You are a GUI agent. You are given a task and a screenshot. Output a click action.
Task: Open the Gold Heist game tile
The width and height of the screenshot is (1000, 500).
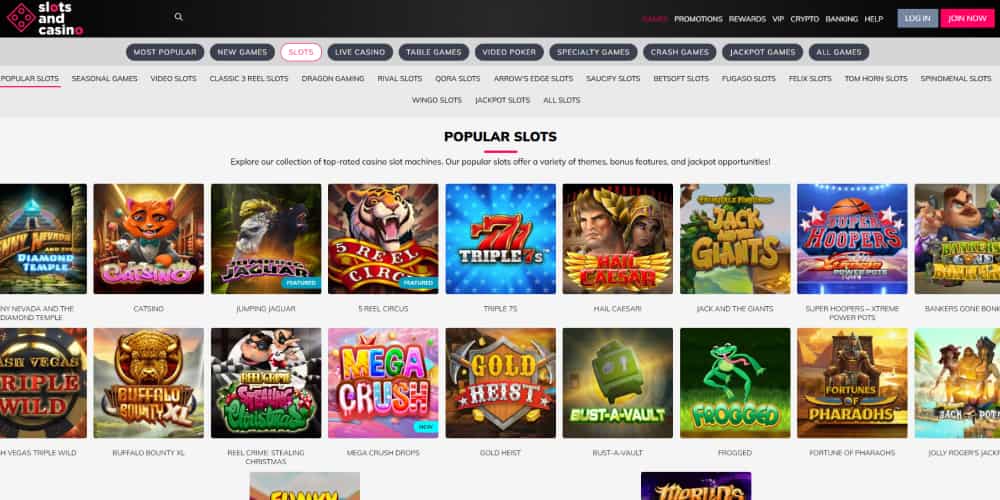click(x=501, y=383)
